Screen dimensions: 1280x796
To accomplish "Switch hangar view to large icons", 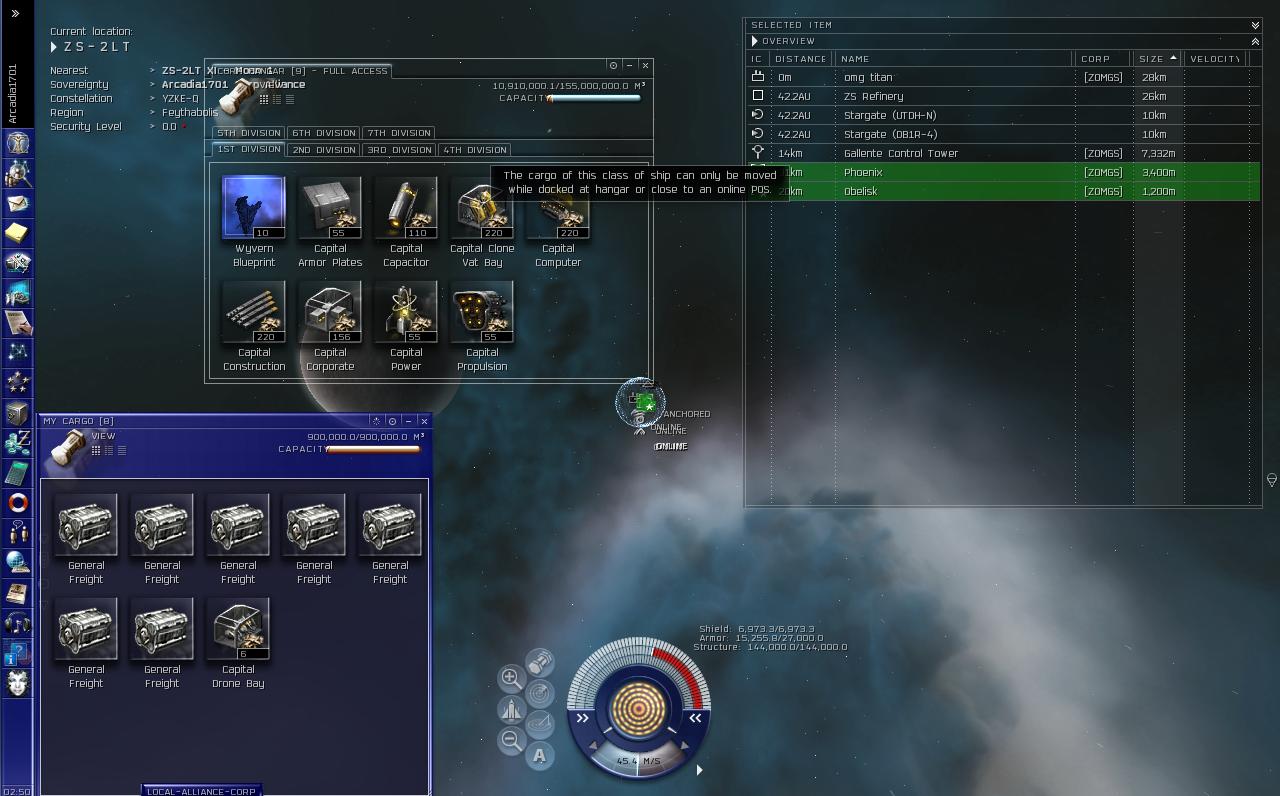I will point(264,99).
